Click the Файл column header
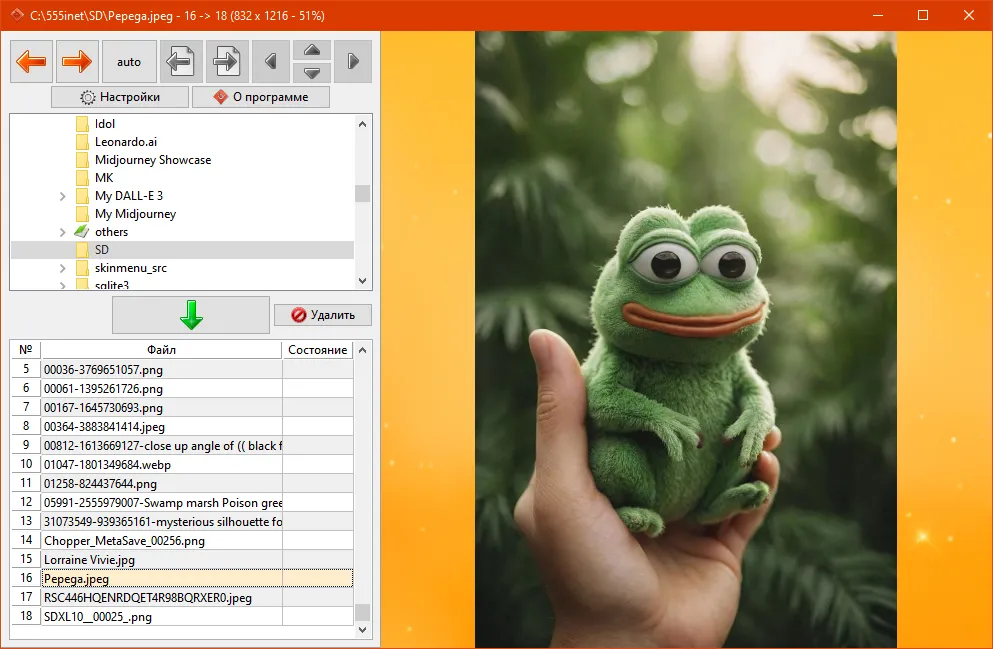The image size is (993, 649). click(x=161, y=350)
